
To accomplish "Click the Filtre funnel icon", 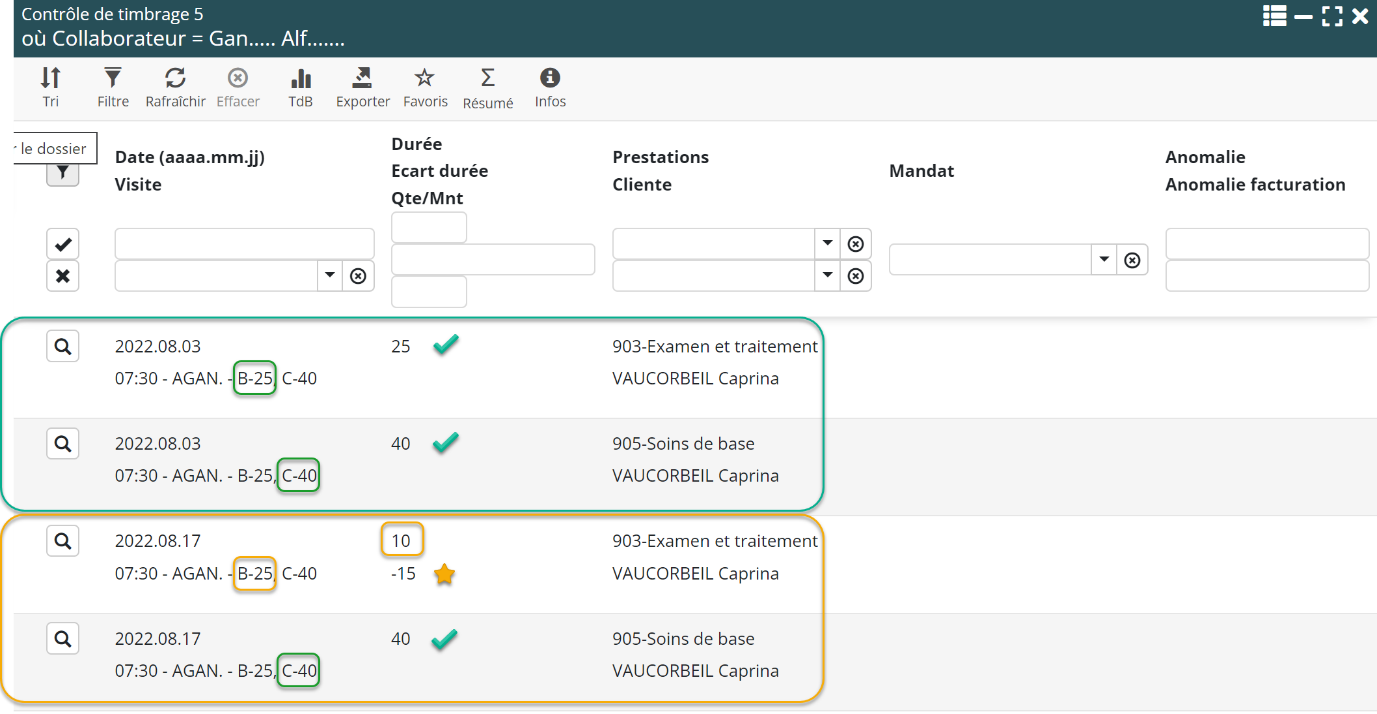I will tap(113, 87).
